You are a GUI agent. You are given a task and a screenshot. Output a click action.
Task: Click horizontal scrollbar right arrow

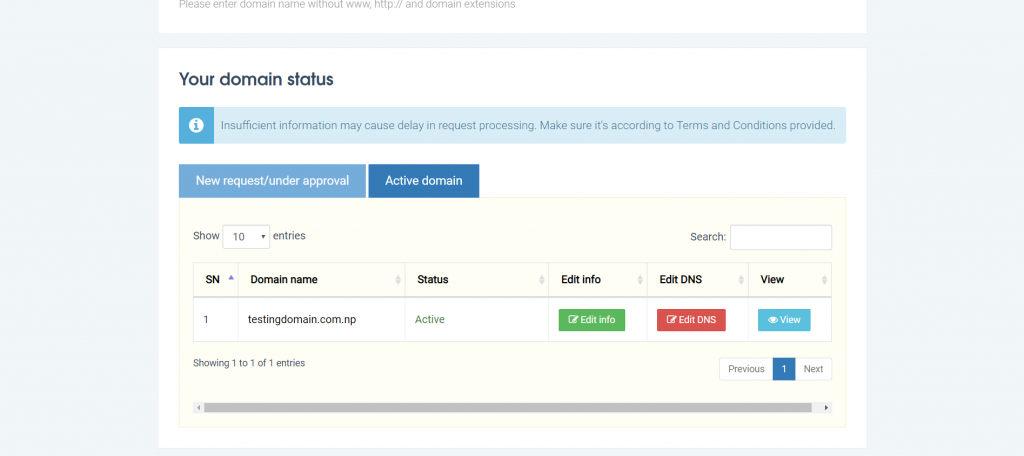(826, 408)
